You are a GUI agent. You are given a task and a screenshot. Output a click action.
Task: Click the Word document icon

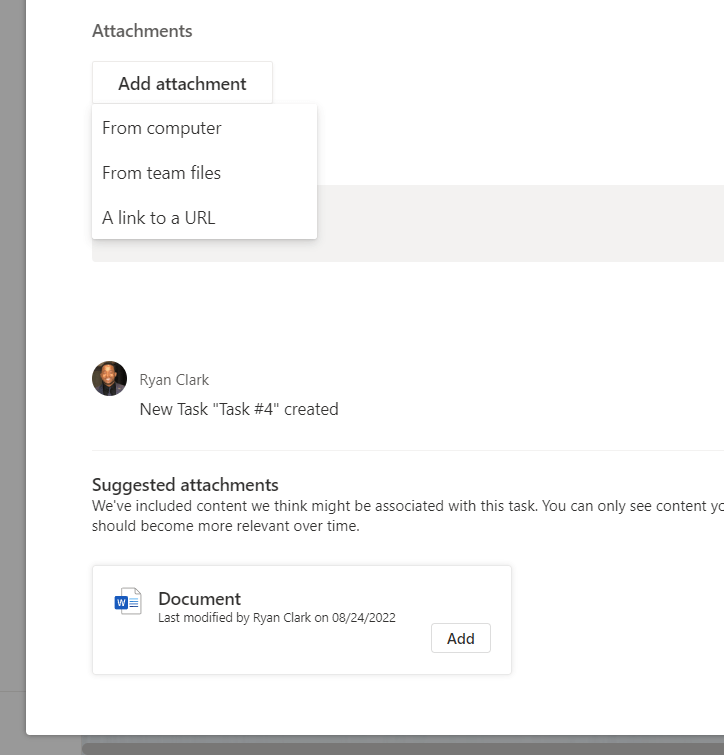(x=128, y=601)
